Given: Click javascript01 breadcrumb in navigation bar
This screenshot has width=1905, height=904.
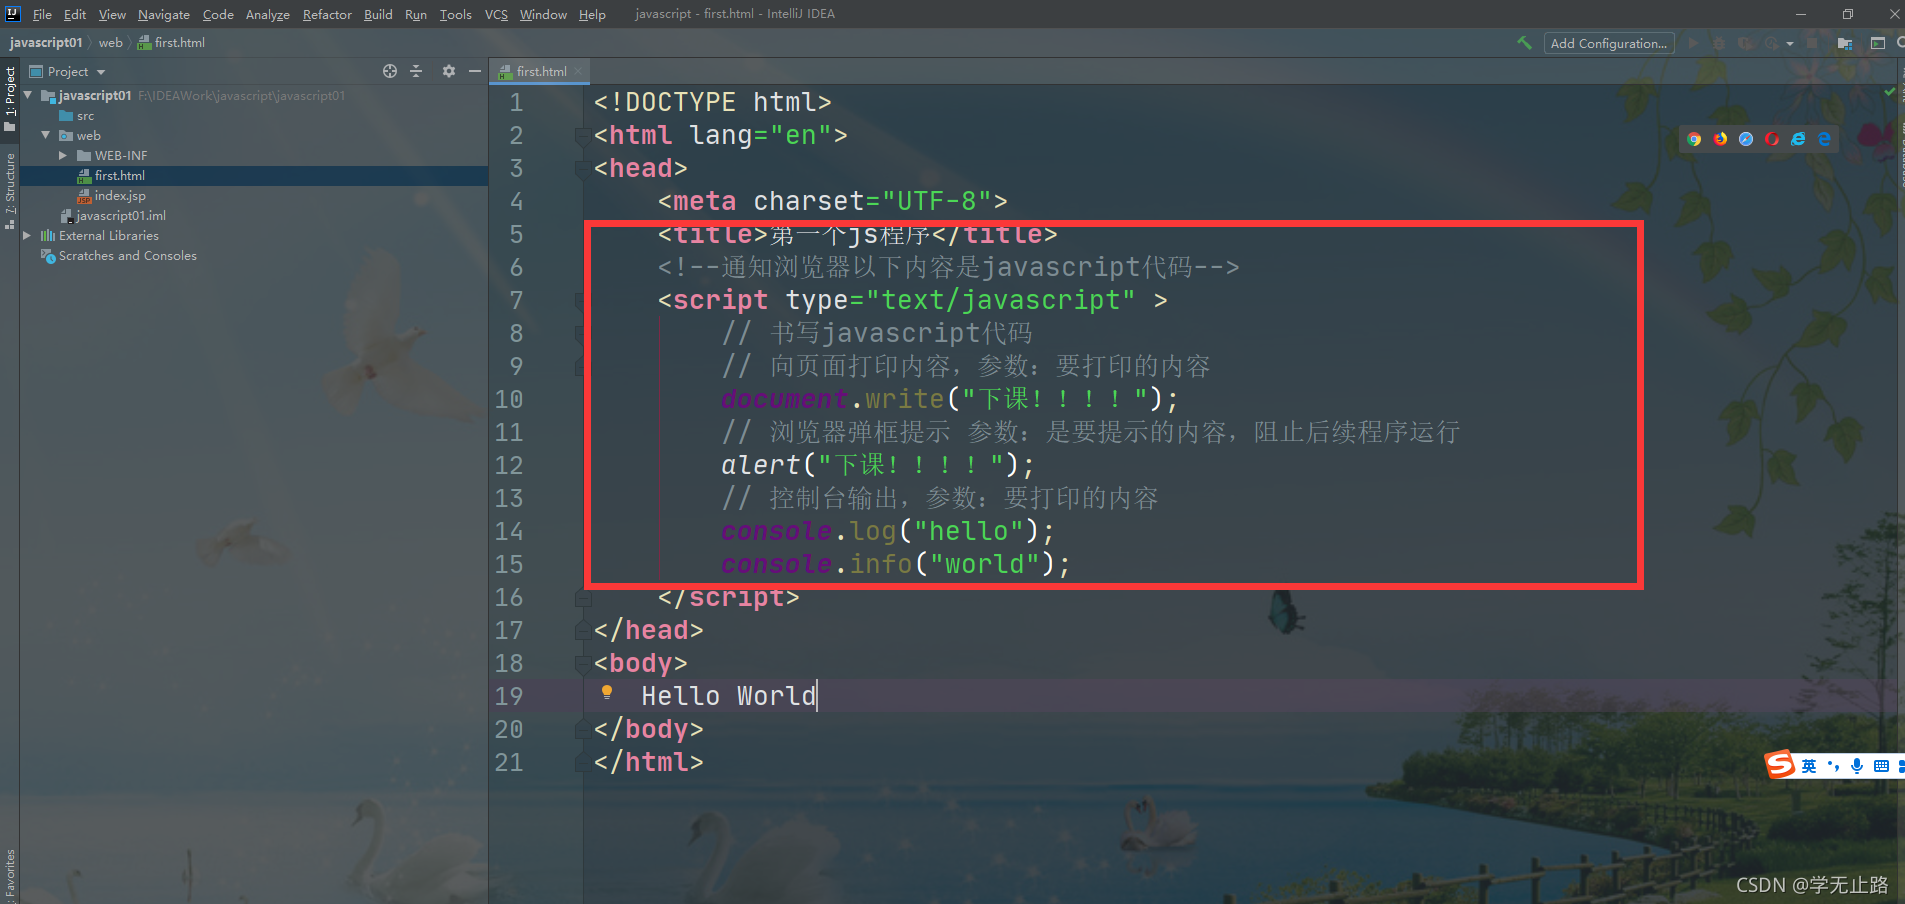Looking at the screenshot, I should tap(46, 43).
